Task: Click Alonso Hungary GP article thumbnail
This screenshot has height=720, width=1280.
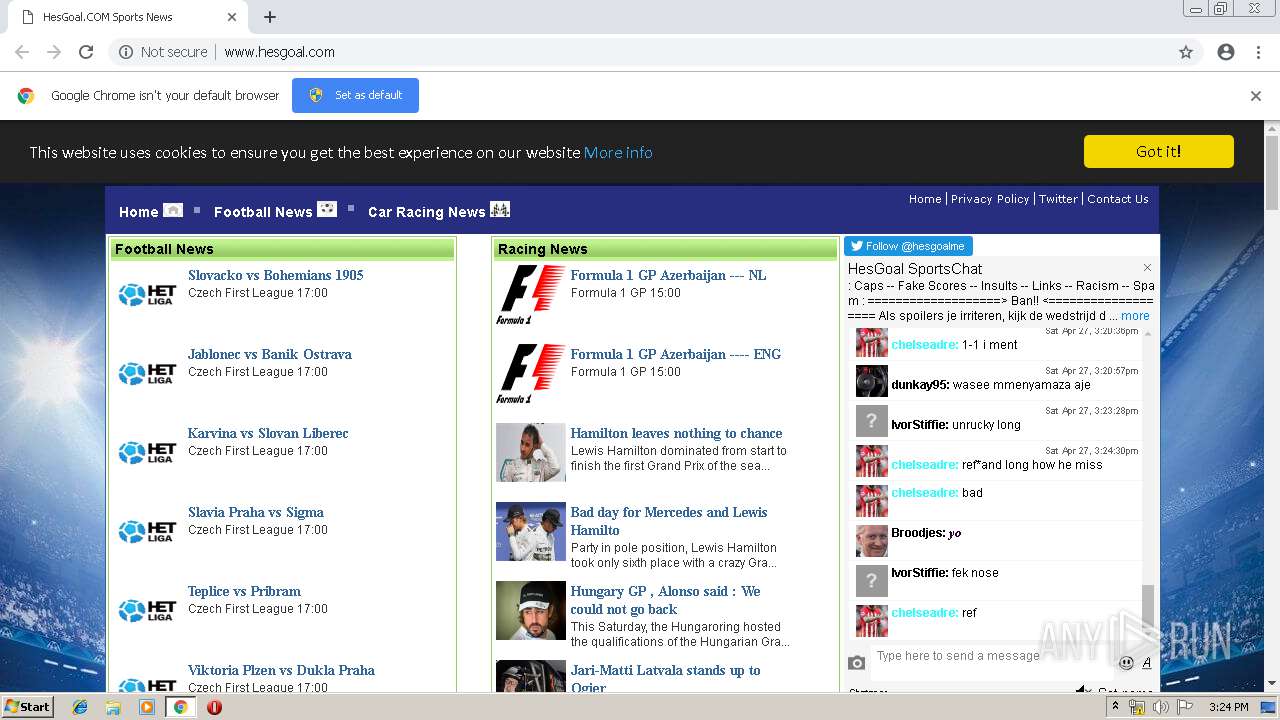Action: pyautogui.click(x=531, y=611)
